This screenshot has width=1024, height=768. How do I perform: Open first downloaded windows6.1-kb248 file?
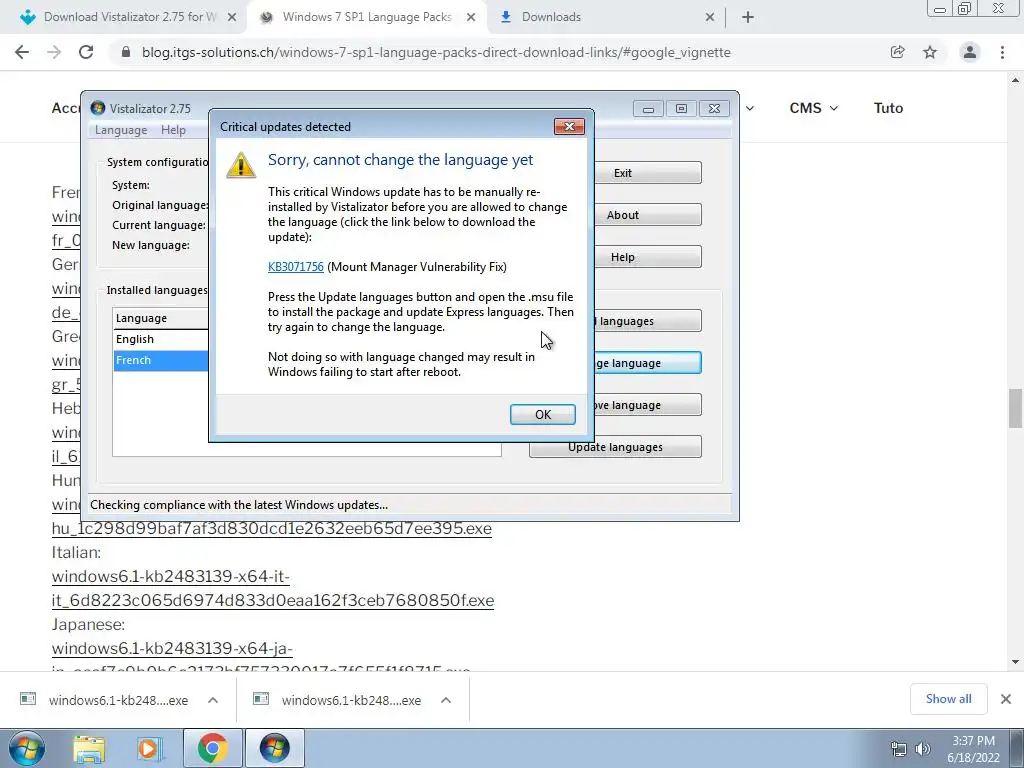pyautogui.click(x=118, y=700)
